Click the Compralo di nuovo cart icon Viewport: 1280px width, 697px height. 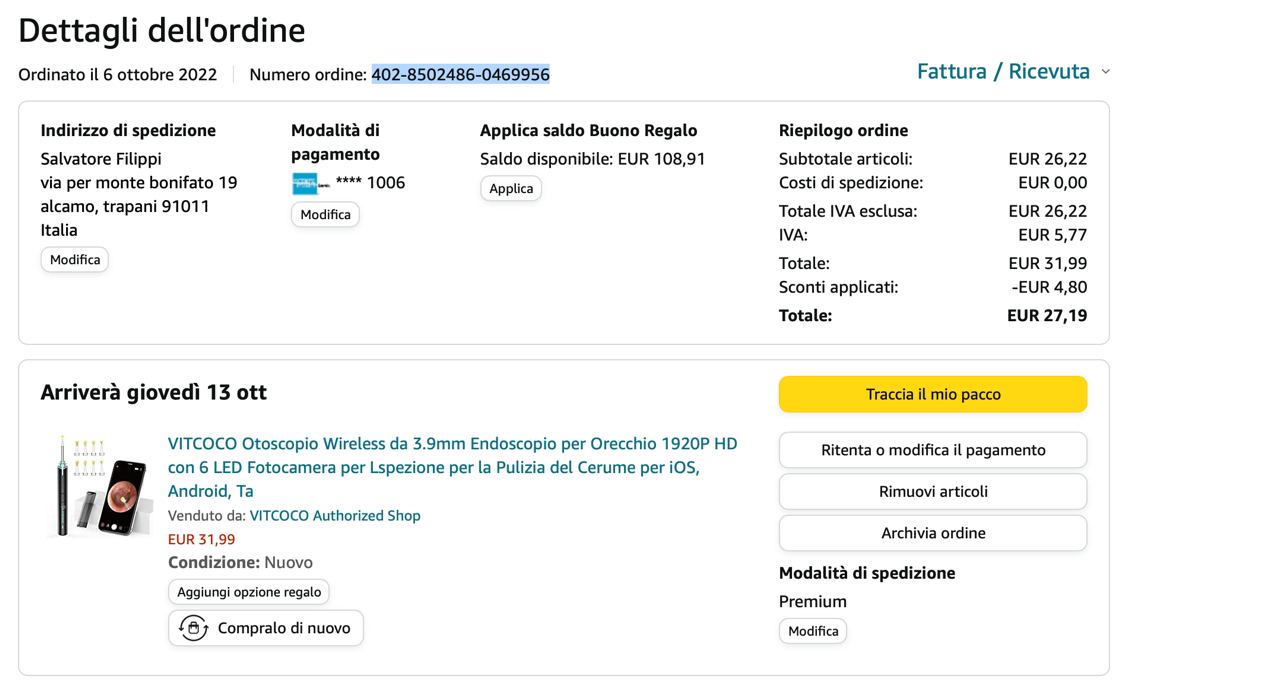coord(193,628)
